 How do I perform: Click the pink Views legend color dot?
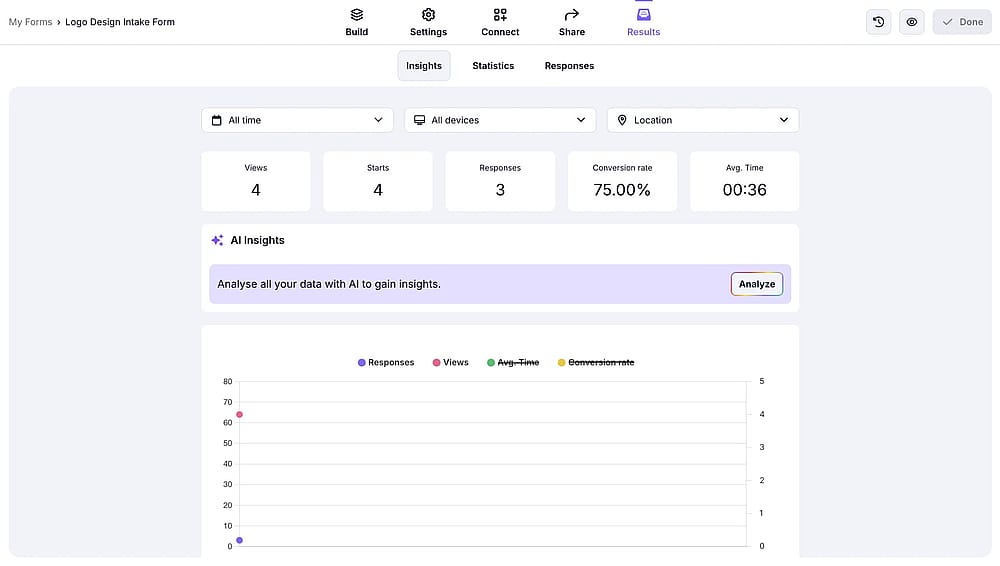(436, 362)
